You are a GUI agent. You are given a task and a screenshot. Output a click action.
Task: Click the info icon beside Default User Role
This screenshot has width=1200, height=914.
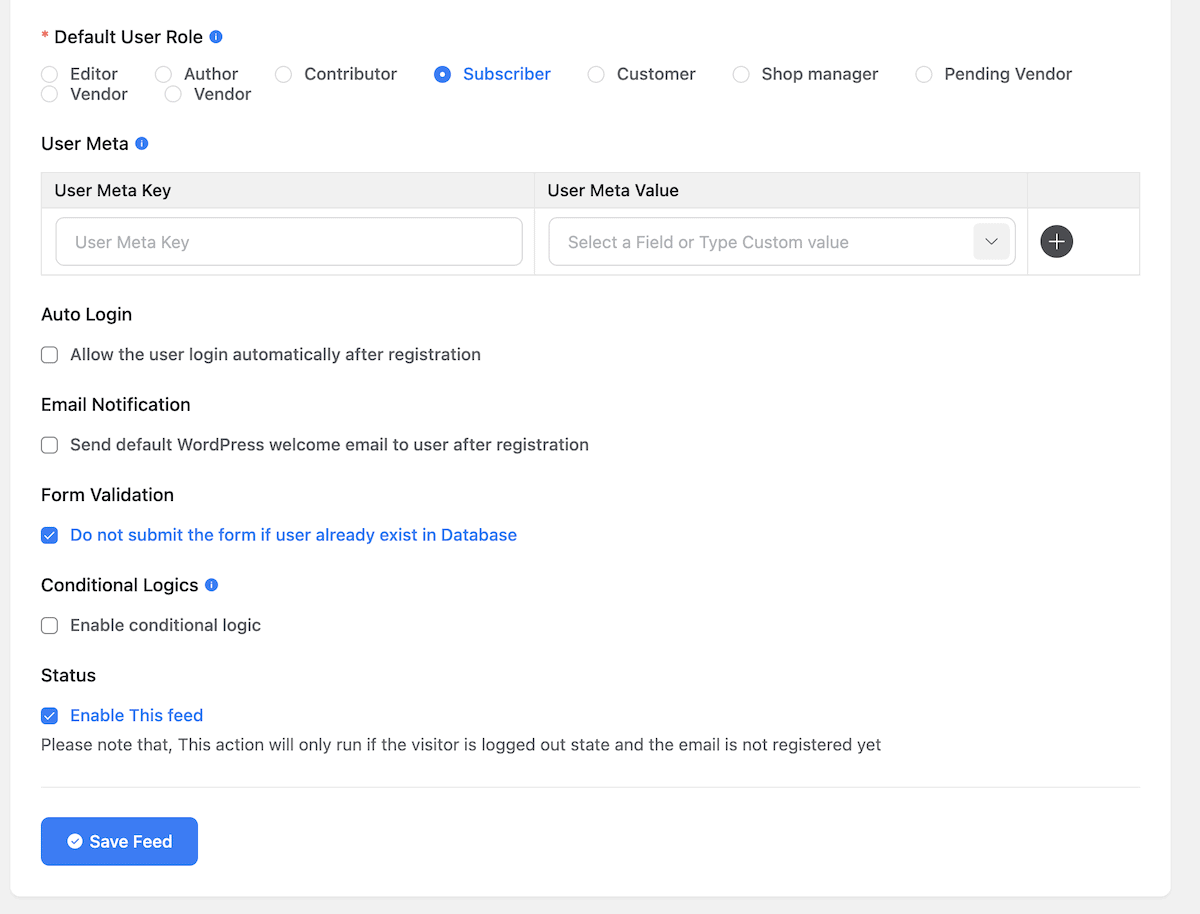[216, 37]
